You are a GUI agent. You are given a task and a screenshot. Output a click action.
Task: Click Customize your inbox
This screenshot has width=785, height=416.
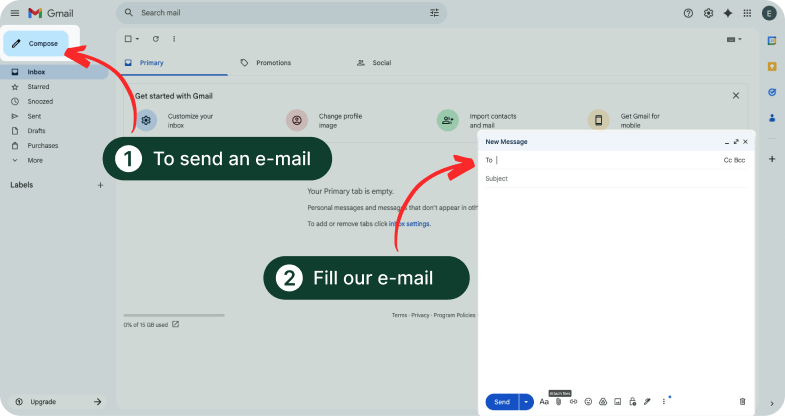coord(176,121)
